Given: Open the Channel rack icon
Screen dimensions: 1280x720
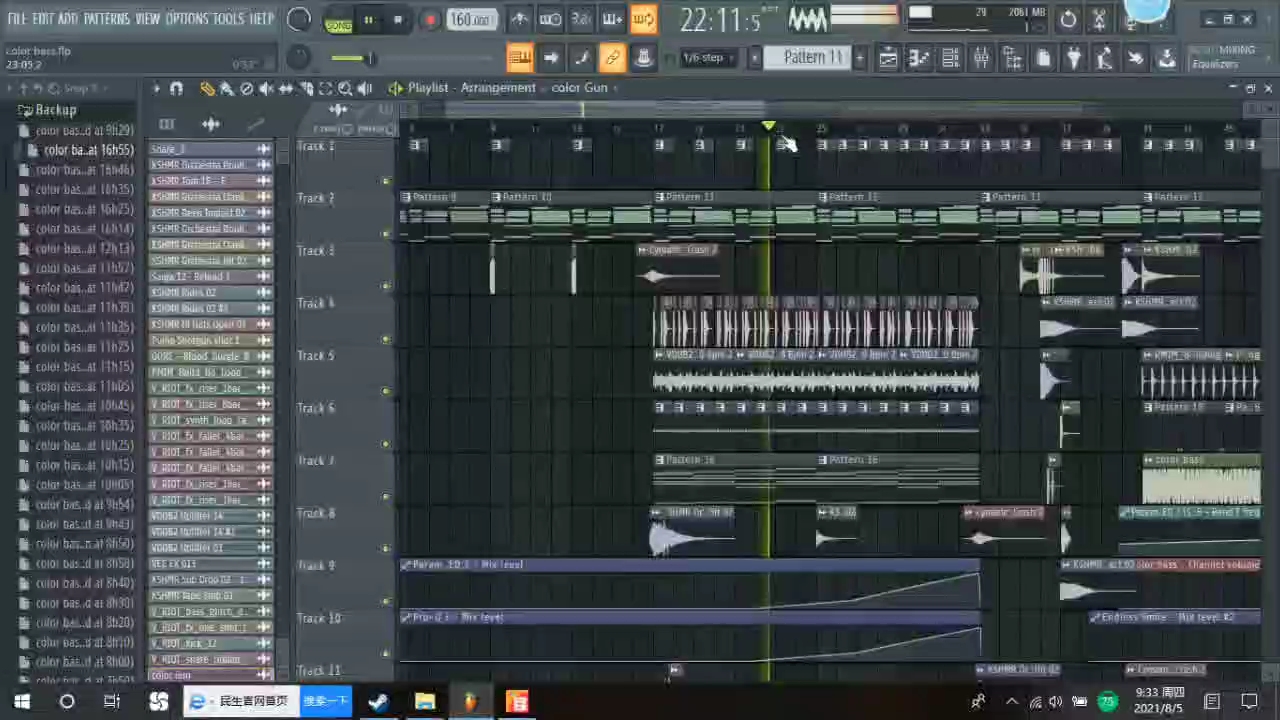Looking at the screenshot, I should pos(950,59).
